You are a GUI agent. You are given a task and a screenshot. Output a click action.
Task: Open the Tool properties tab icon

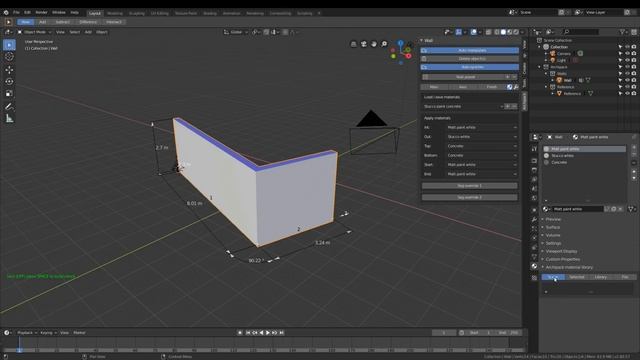point(534,149)
